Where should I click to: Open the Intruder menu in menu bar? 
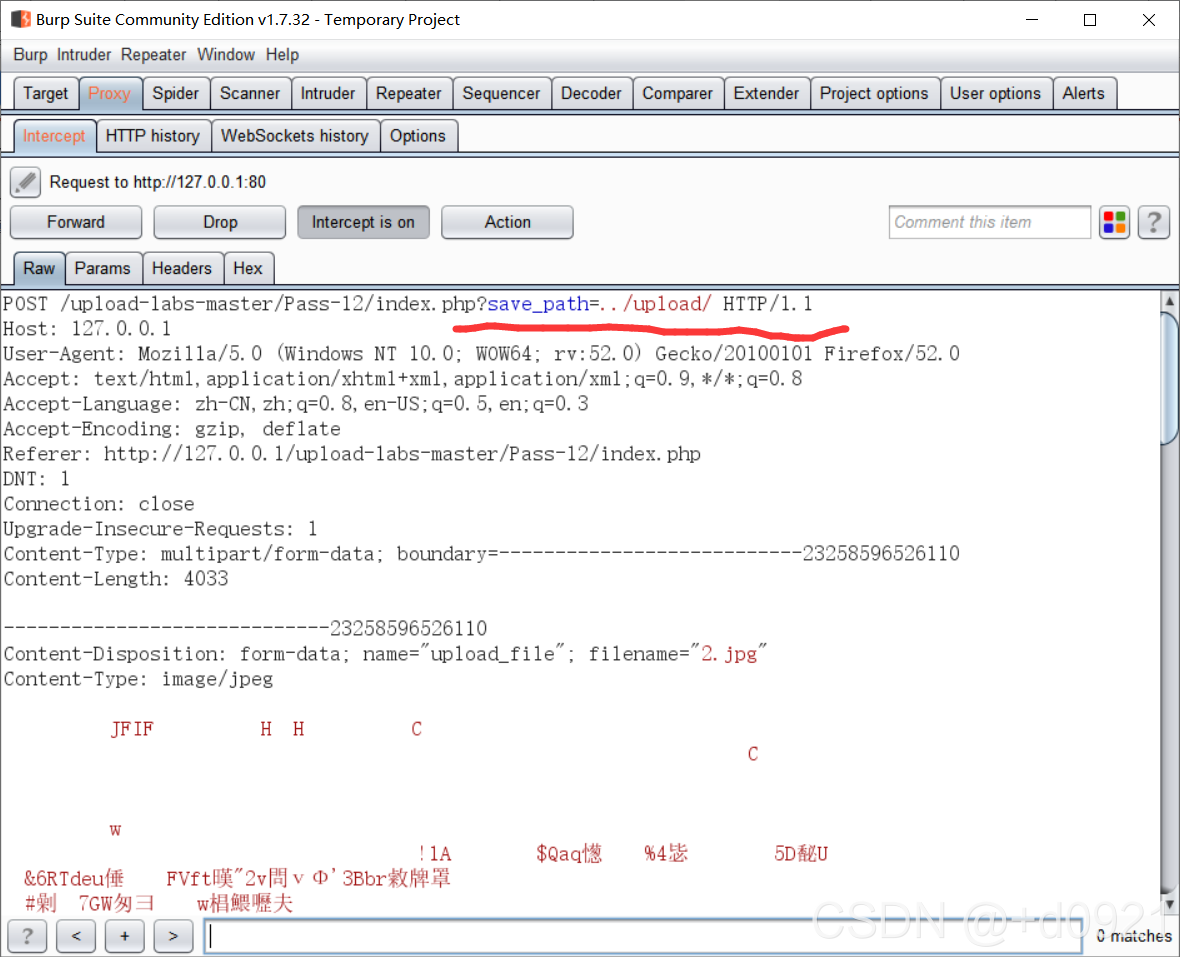pos(84,55)
